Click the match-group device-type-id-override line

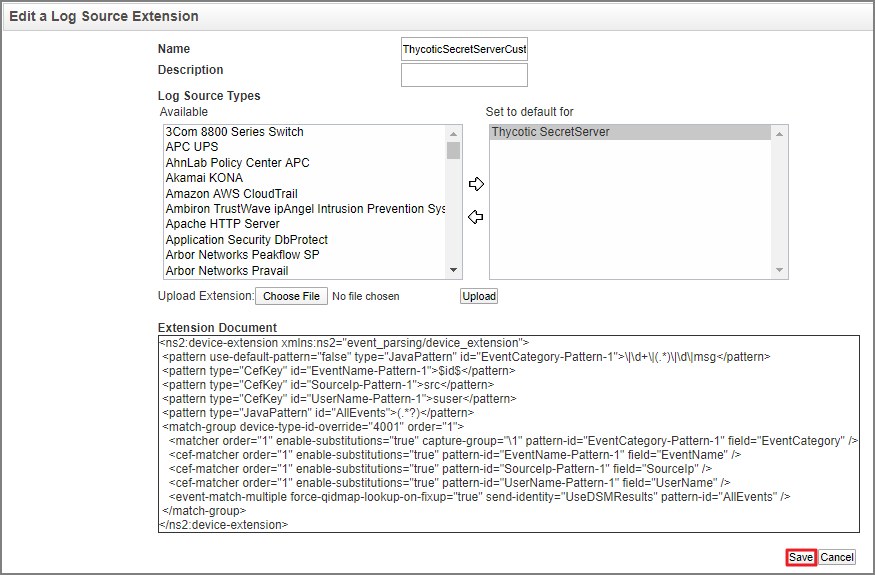313,427
